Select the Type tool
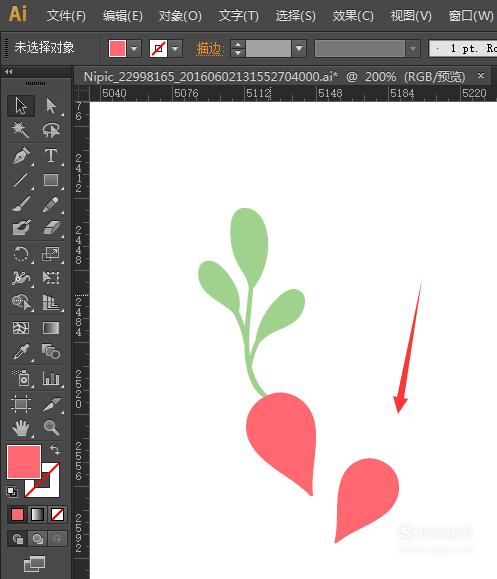This screenshot has height=579, width=497. (51, 156)
